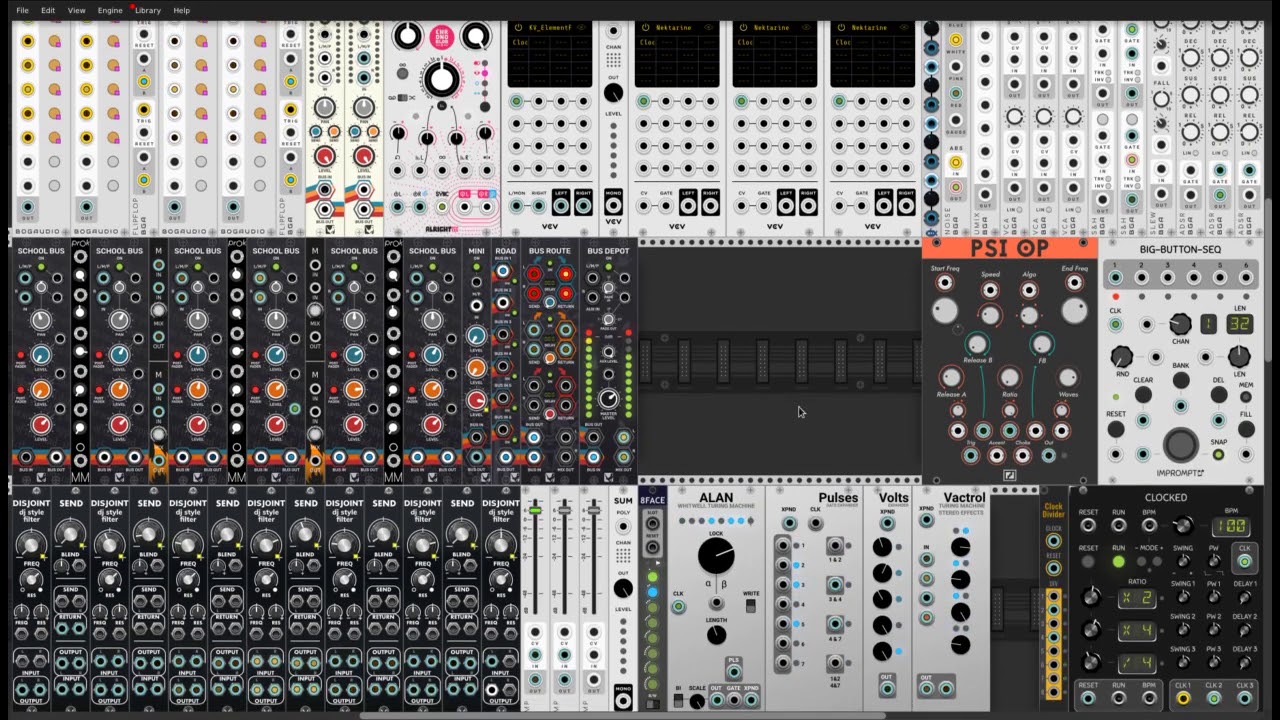Open the Edit menu
Screen dimensions: 1280x720
48,10
